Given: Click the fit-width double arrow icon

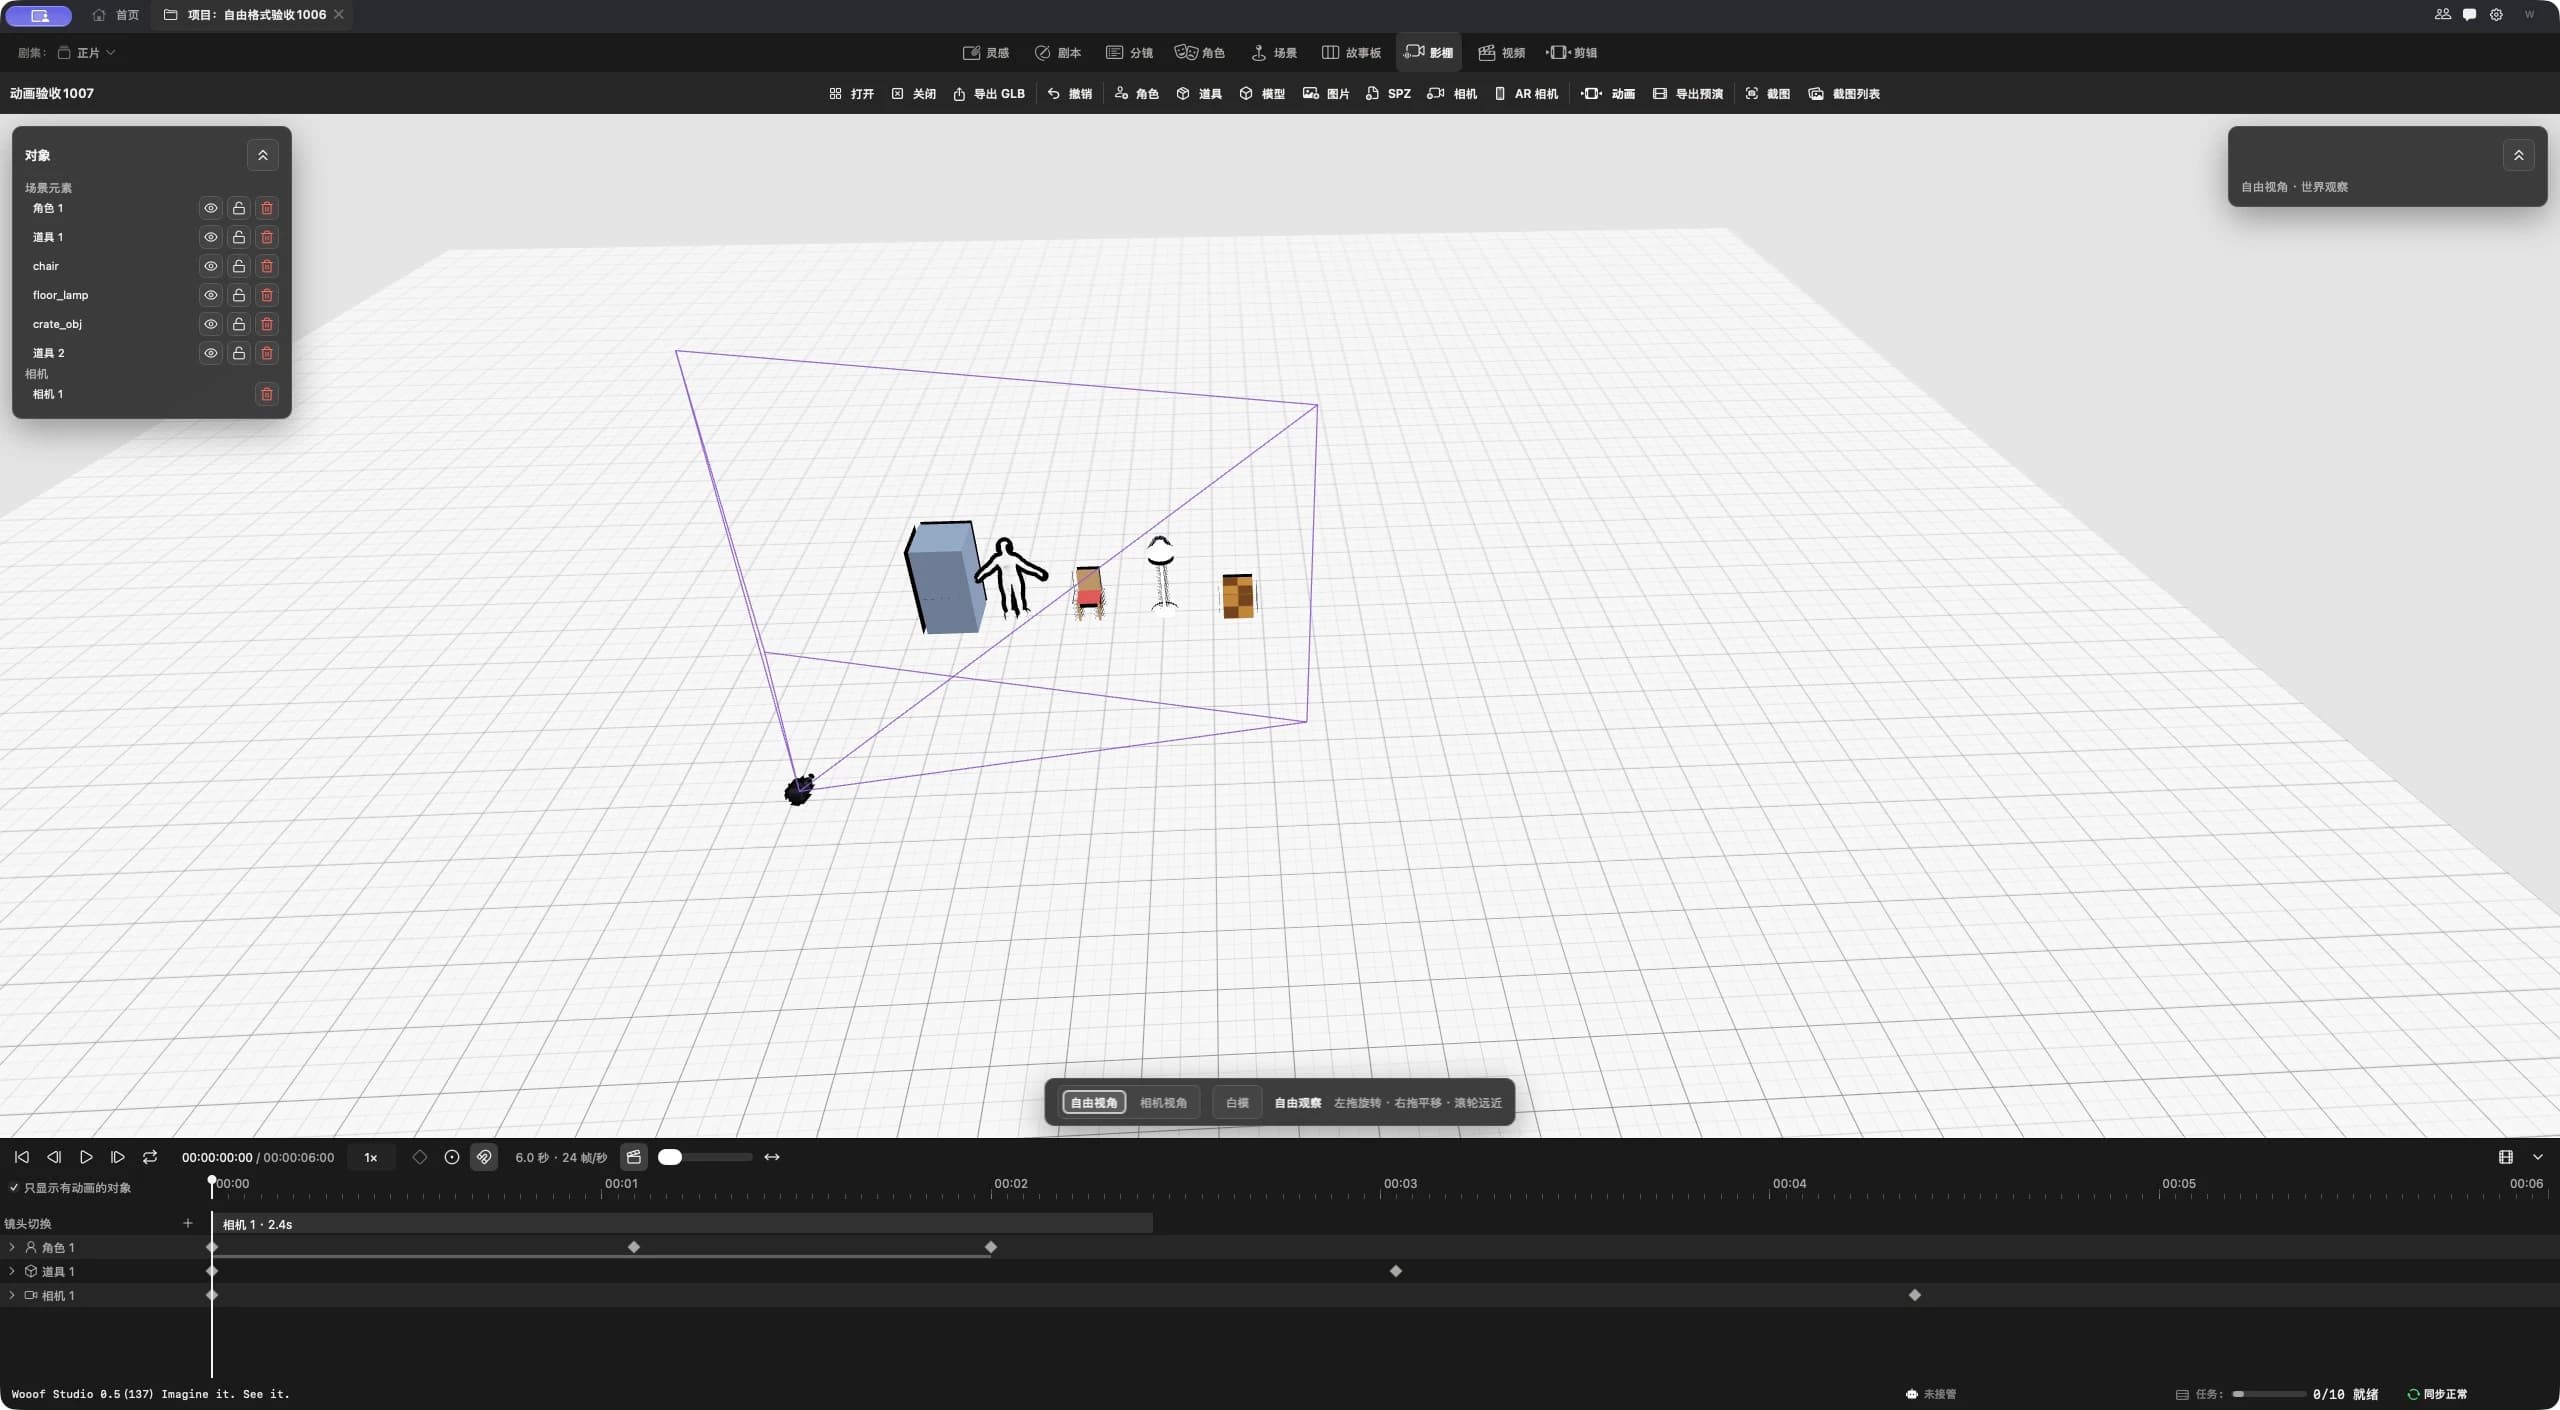Looking at the screenshot, I should tap(772, 1157).
